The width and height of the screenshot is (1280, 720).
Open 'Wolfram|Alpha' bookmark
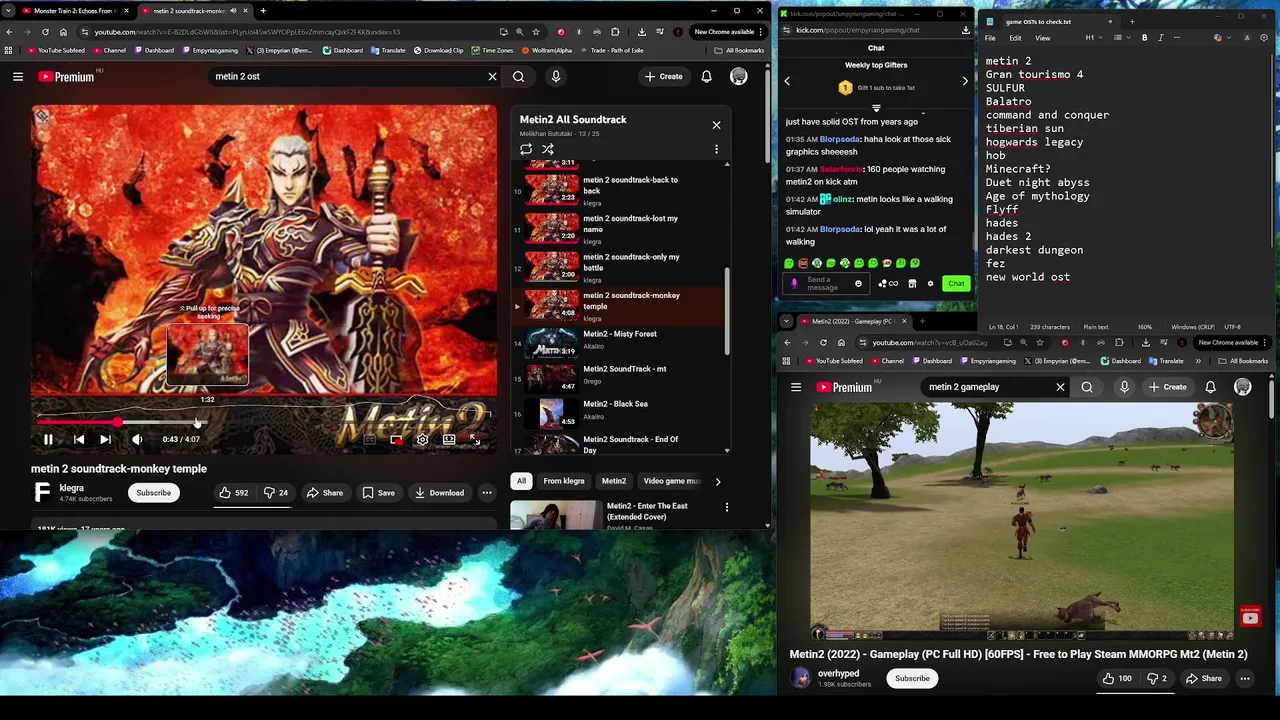[547, 50]
